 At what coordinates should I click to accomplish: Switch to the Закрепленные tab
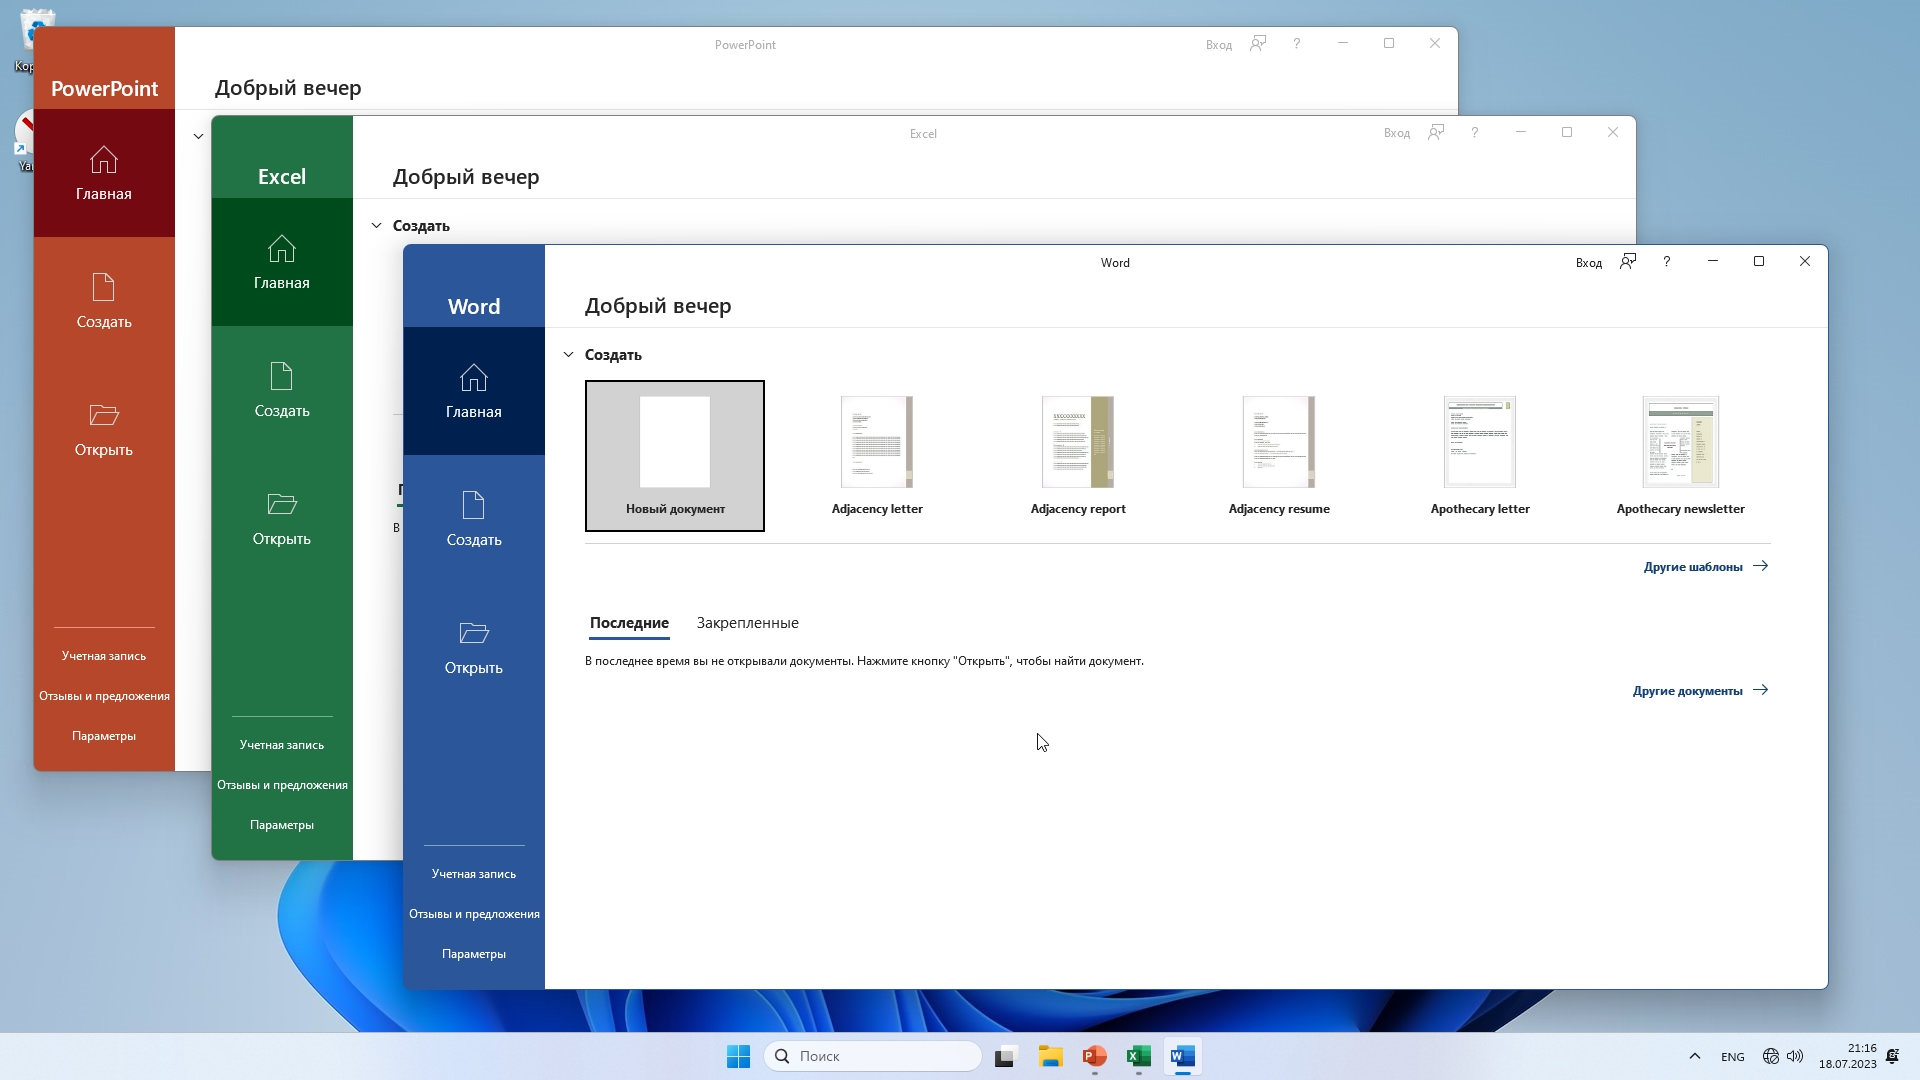pyautogui.click(x=747, y=623)
